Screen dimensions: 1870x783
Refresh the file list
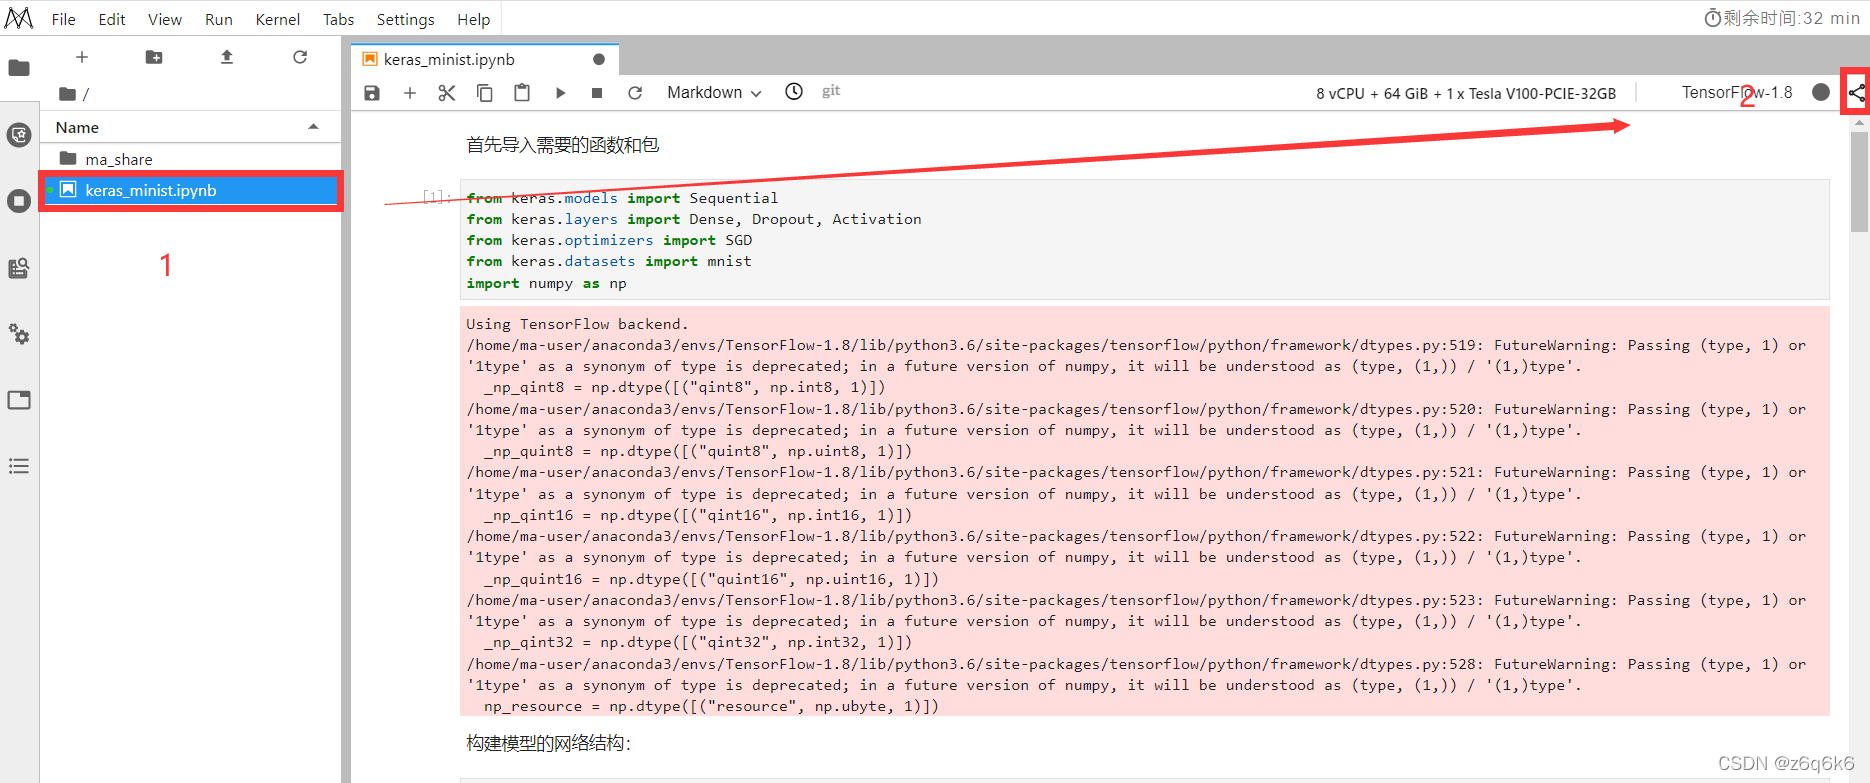(300, 57)
